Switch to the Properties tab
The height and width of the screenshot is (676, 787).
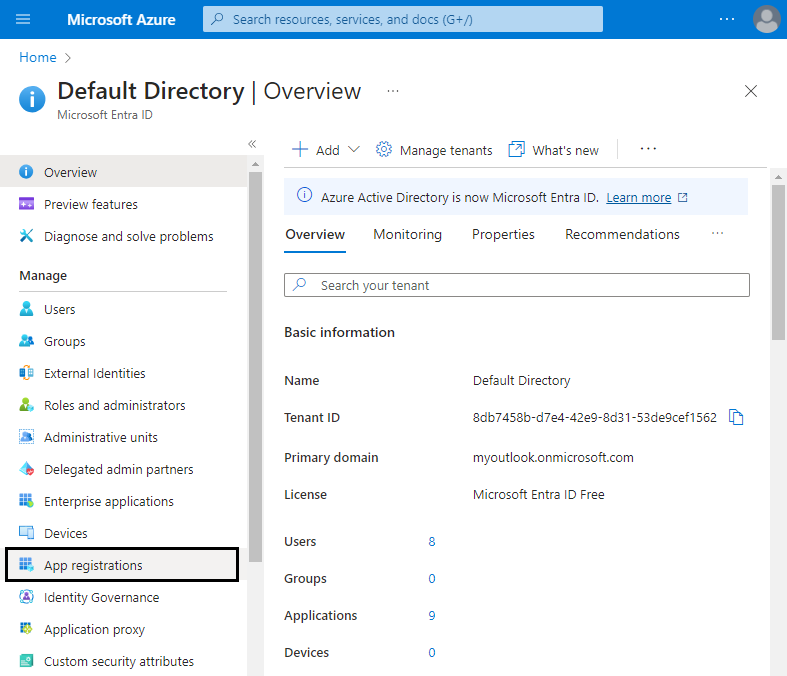[503, 234]
